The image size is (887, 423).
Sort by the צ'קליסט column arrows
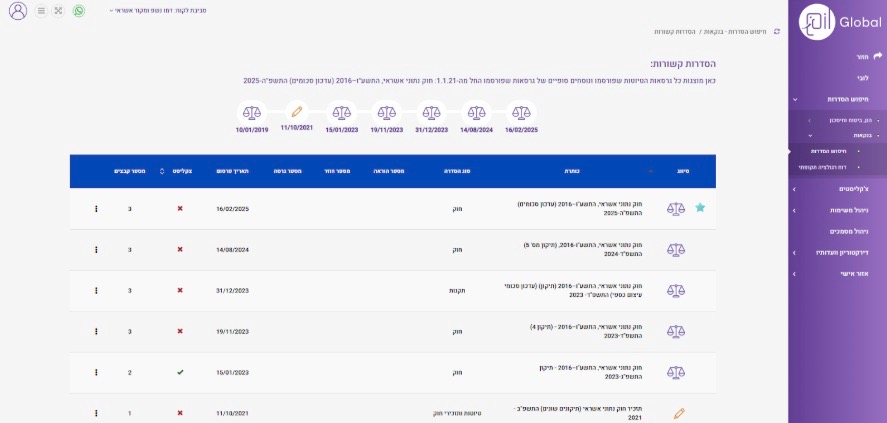click(162, 171)
